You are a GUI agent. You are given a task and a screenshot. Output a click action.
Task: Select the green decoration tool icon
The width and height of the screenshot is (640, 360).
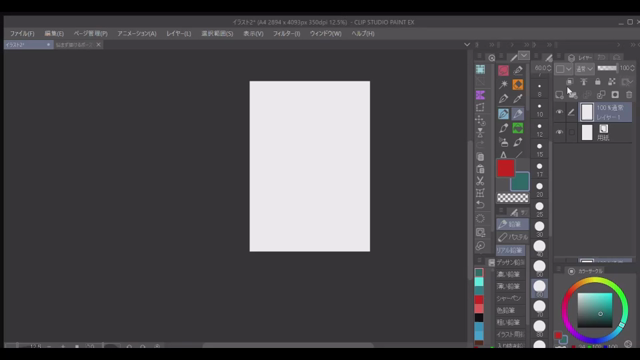click(518, 128)
